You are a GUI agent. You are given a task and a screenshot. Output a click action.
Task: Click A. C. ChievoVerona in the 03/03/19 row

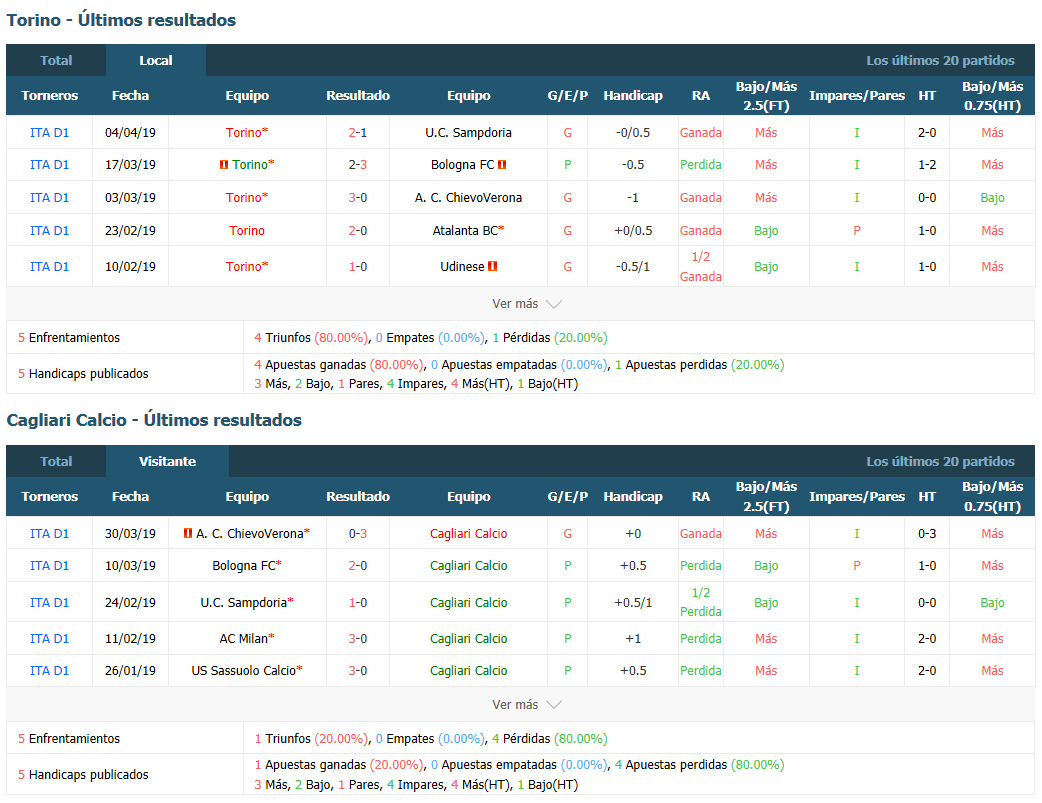[469, 197]
